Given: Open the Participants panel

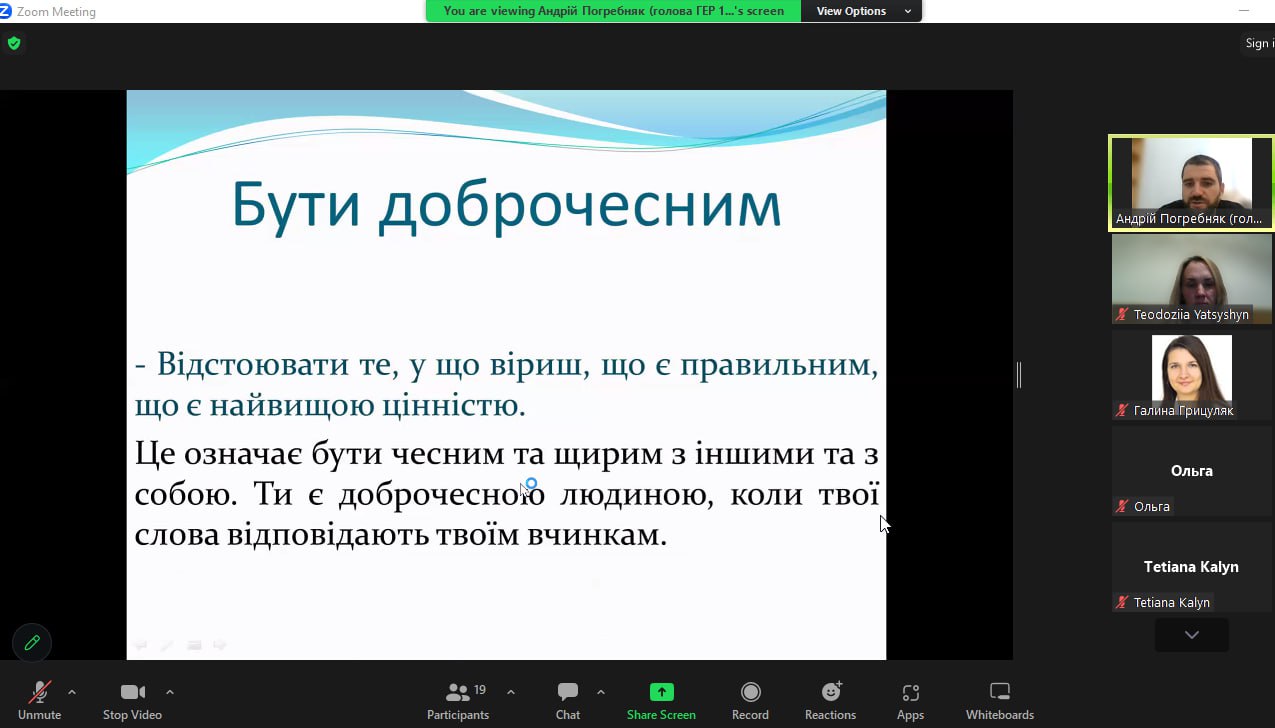Looking at the screenshot, I should (458, 700).
